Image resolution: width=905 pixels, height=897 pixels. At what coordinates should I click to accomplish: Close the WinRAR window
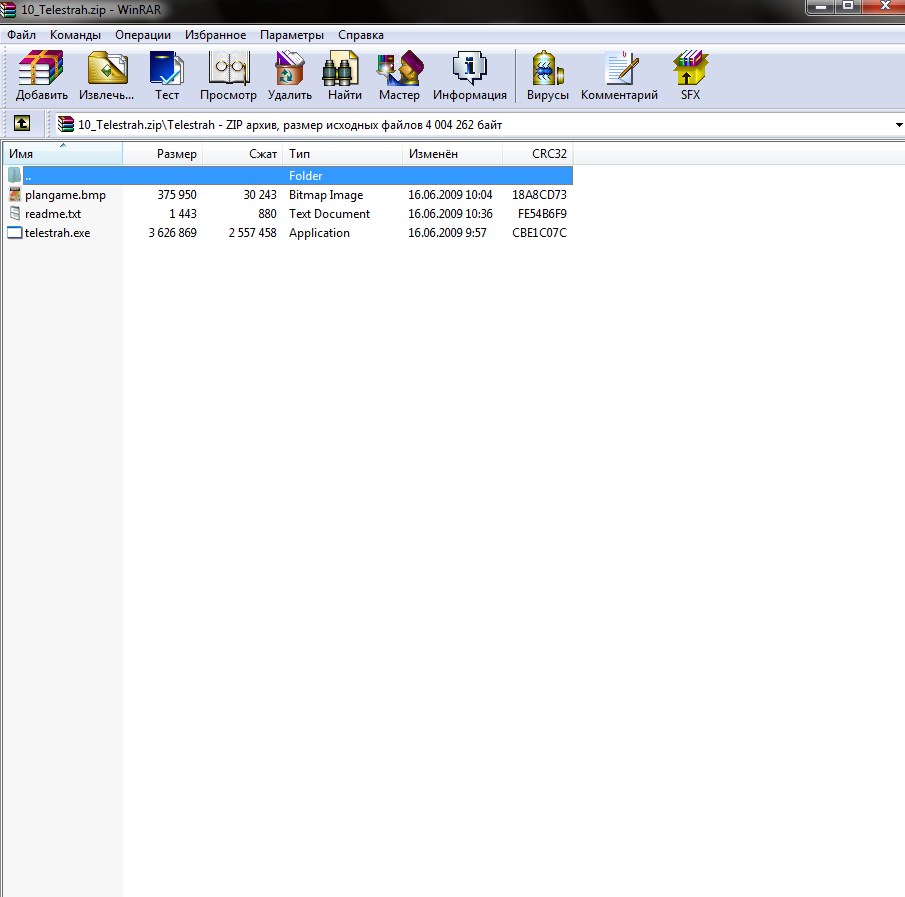pos(884,6)
